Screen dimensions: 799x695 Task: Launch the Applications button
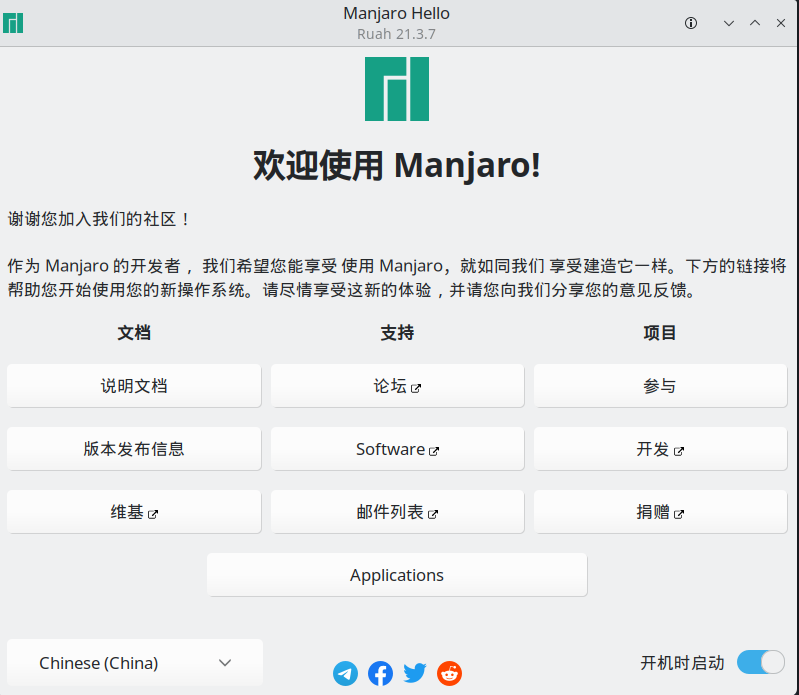point(397,575)
